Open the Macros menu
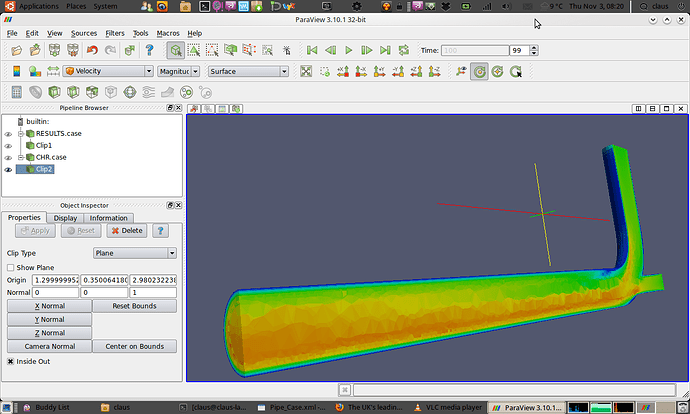This screenshot has height=414, width=690. click(x=168, y=33)
